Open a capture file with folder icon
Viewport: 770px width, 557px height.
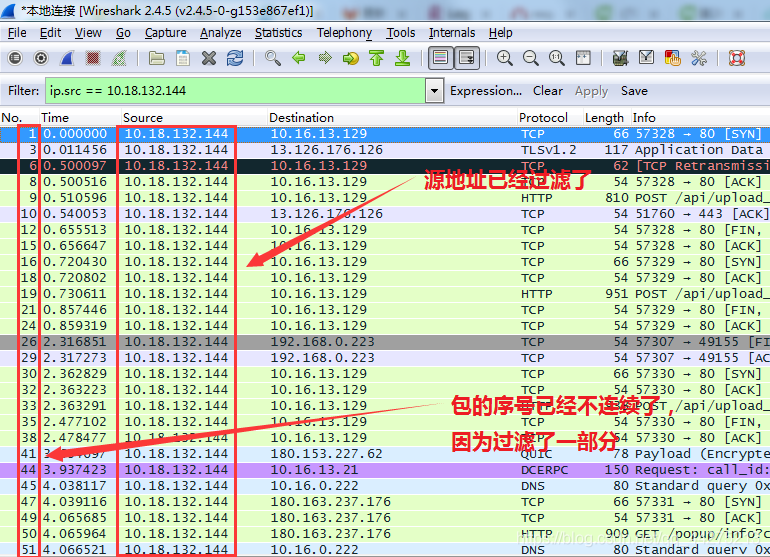[x=157, y=58]
